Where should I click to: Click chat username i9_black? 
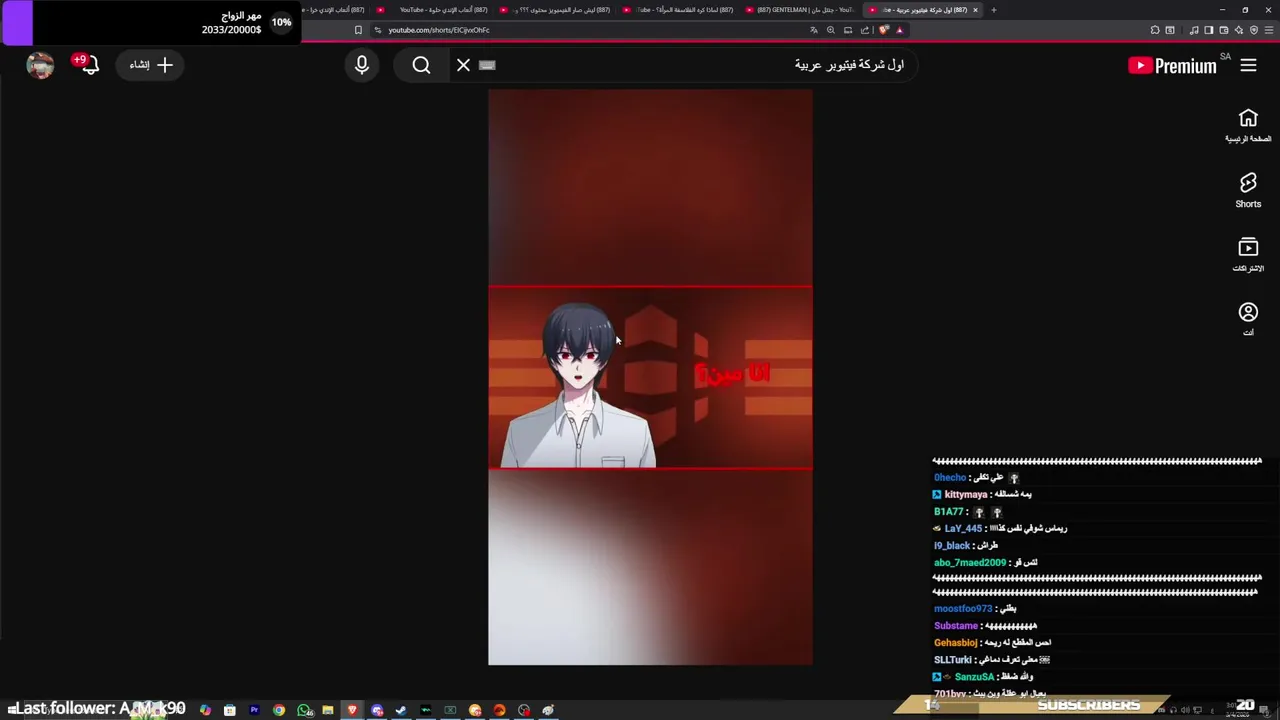pos(952,545)
